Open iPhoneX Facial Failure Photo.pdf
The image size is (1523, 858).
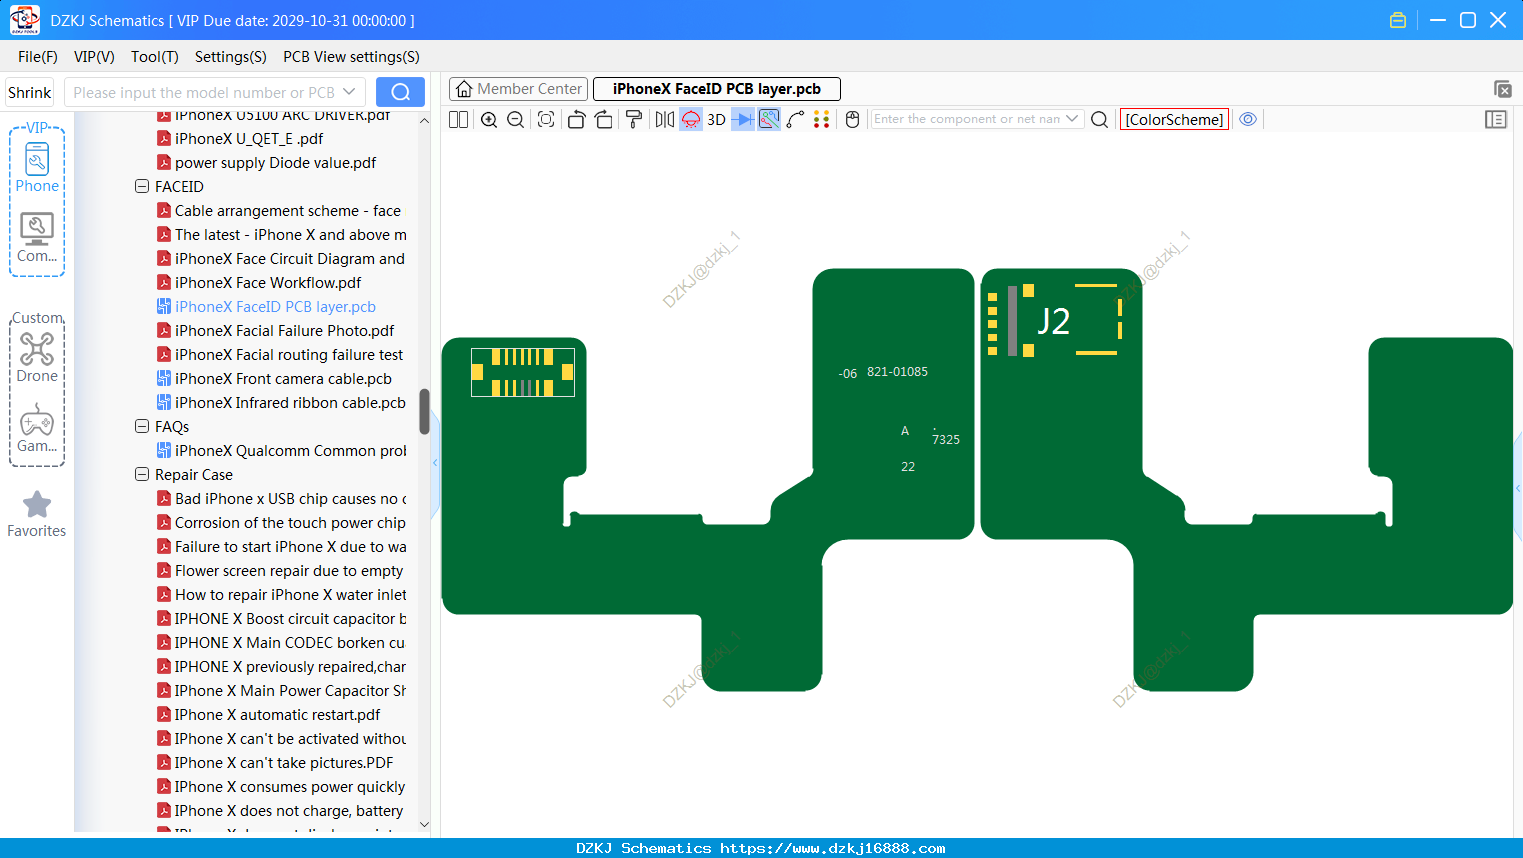pos(284,331)
